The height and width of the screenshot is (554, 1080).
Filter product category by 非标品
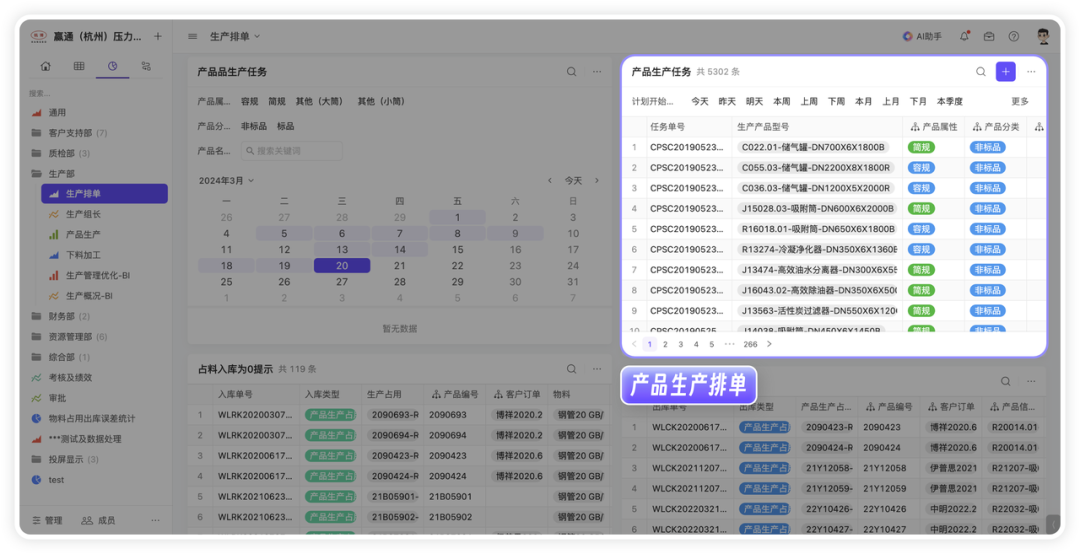tap(253, 126)
